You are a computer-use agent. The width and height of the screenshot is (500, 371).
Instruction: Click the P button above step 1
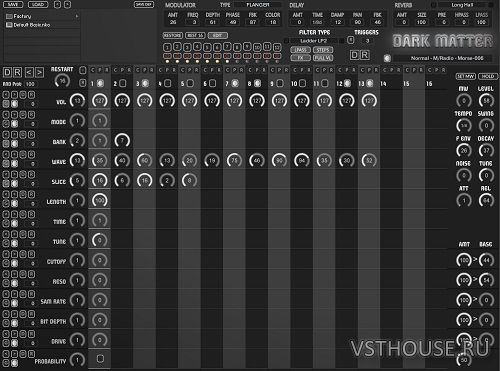100,70
